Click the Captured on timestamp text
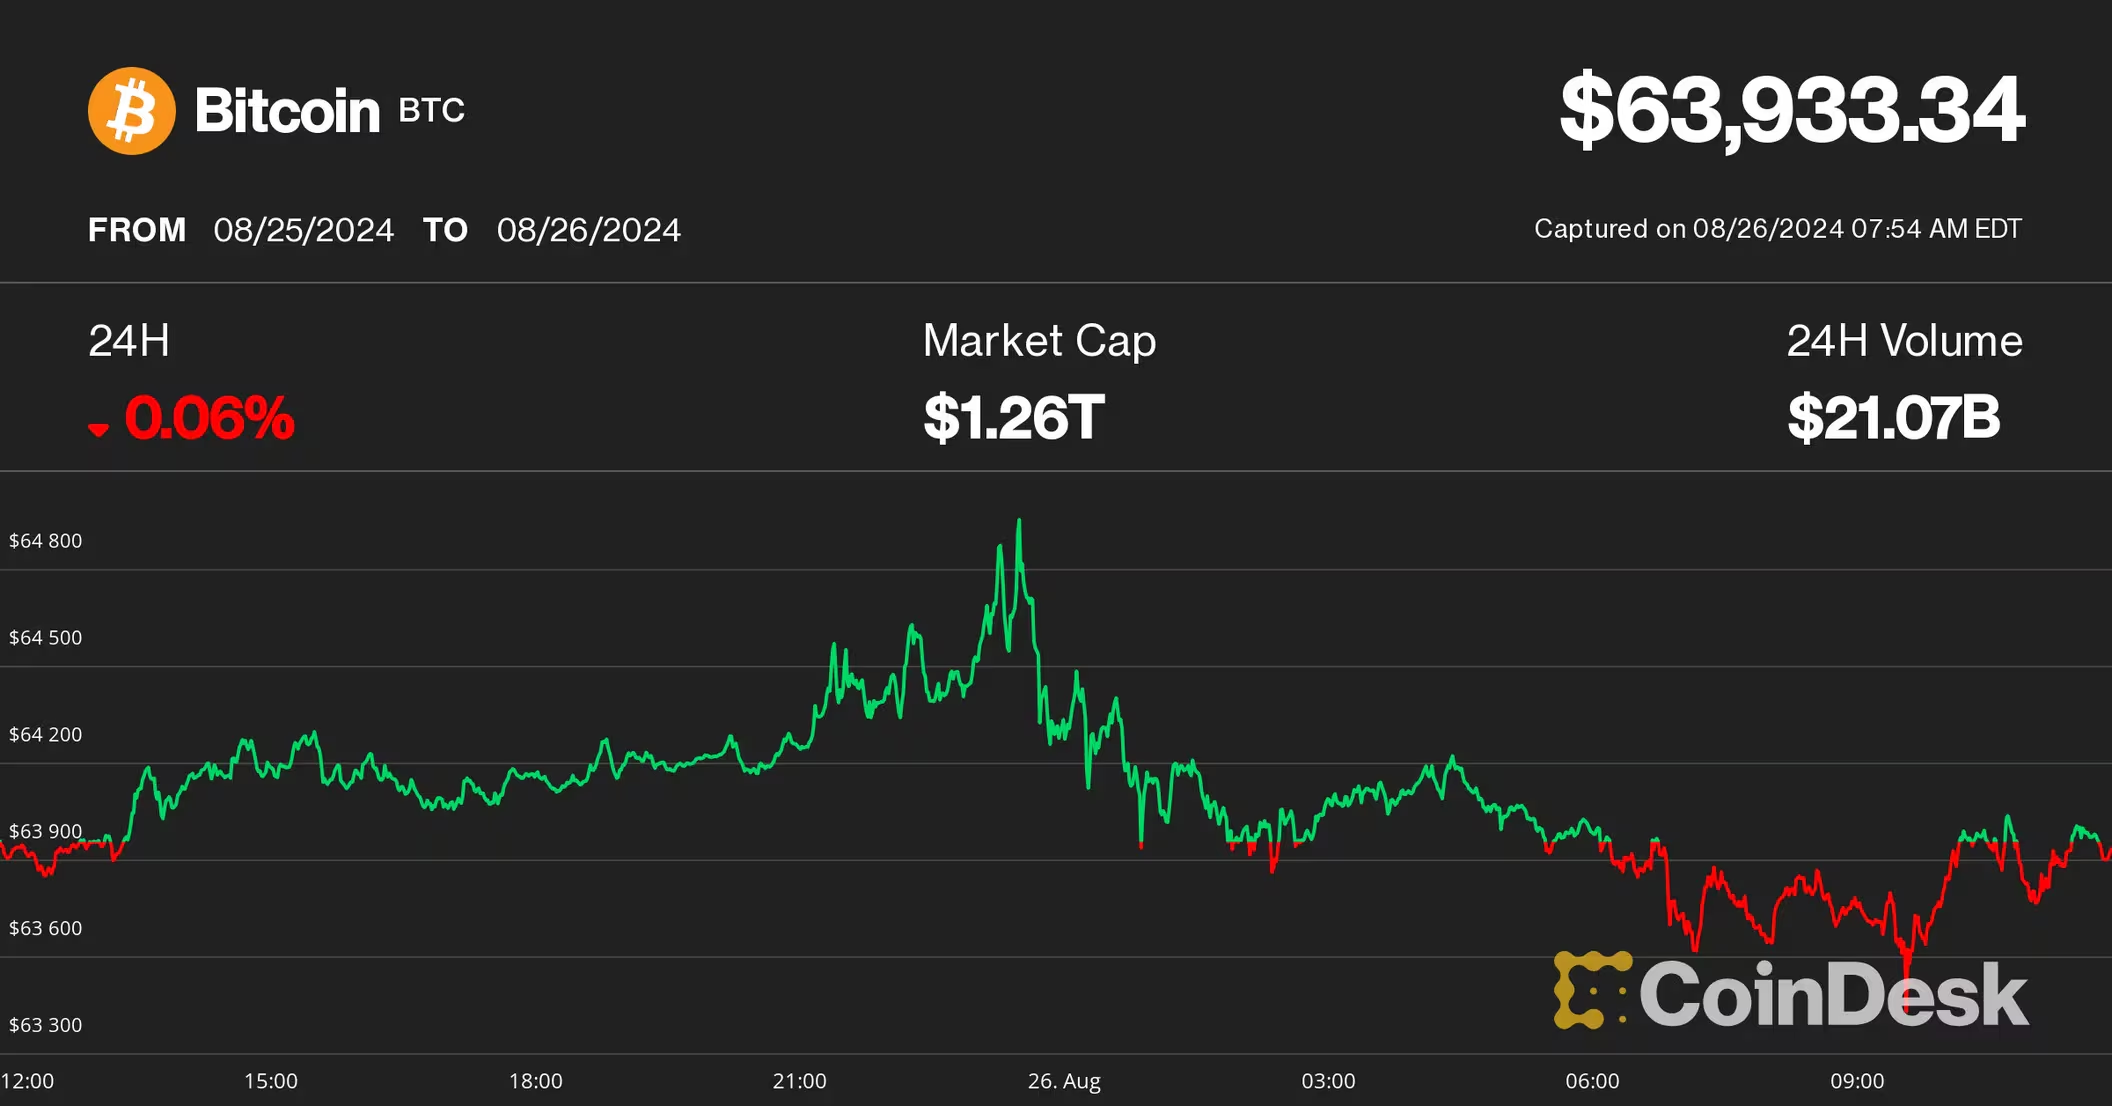This screenshot has width=2112, height=1106. point(1777,229)
